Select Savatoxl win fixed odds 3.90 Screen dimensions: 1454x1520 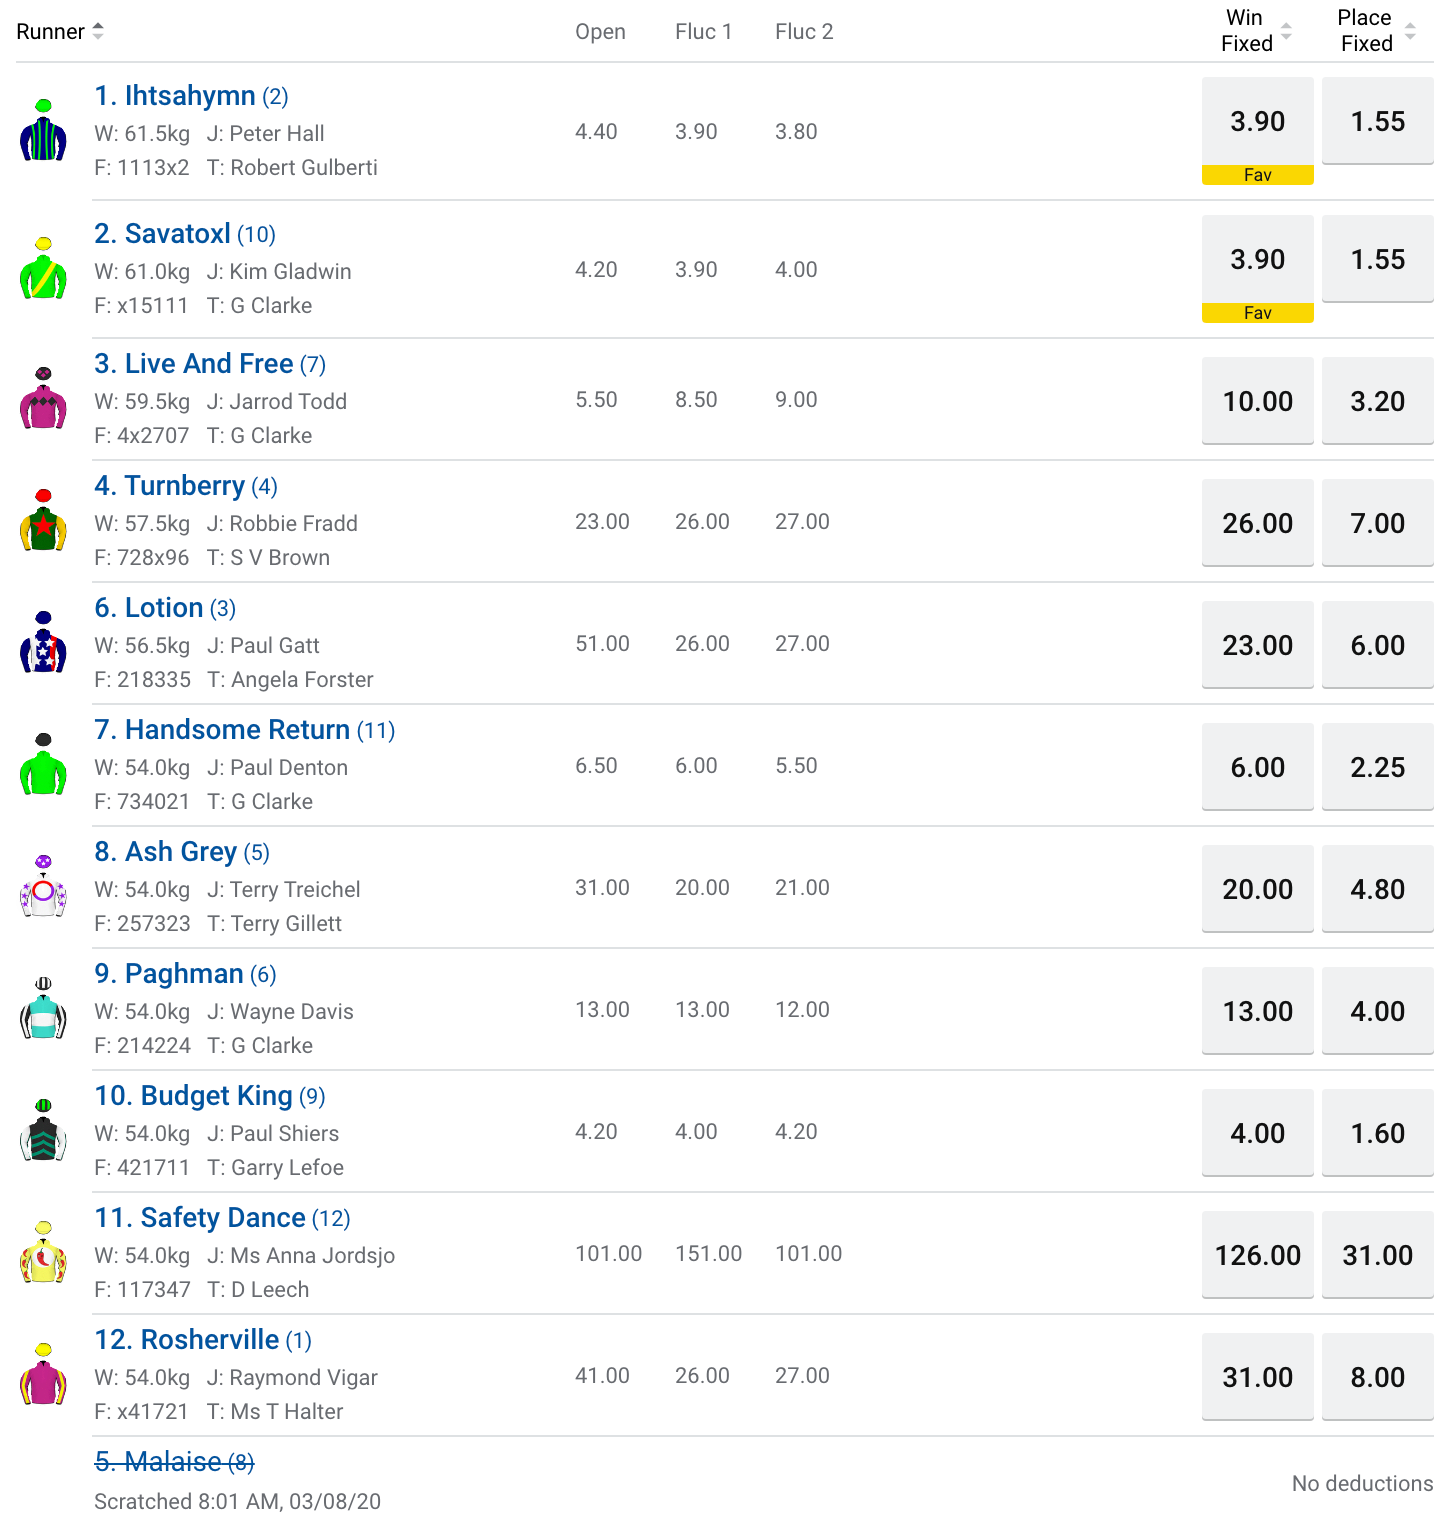click(x=1258, y=259)
